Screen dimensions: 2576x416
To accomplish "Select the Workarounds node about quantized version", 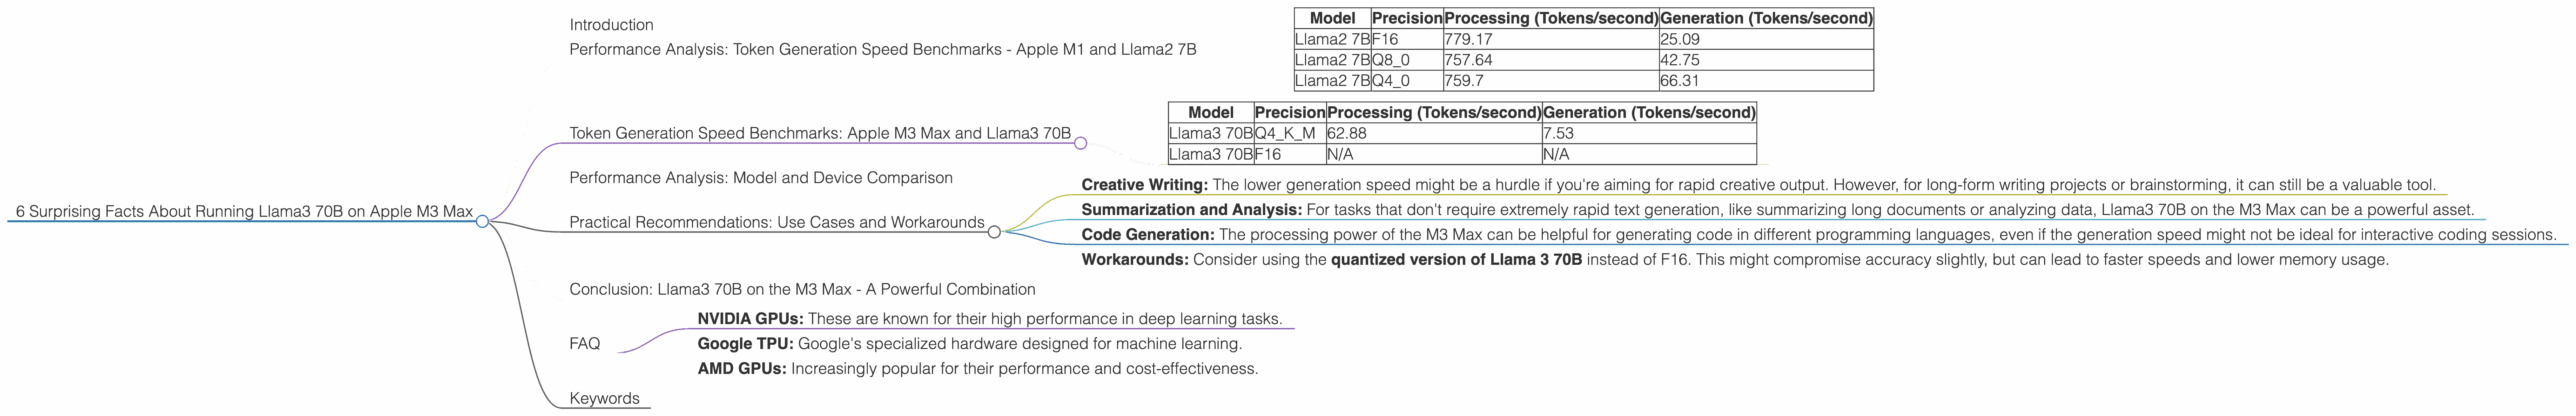I will (1734, 260).
